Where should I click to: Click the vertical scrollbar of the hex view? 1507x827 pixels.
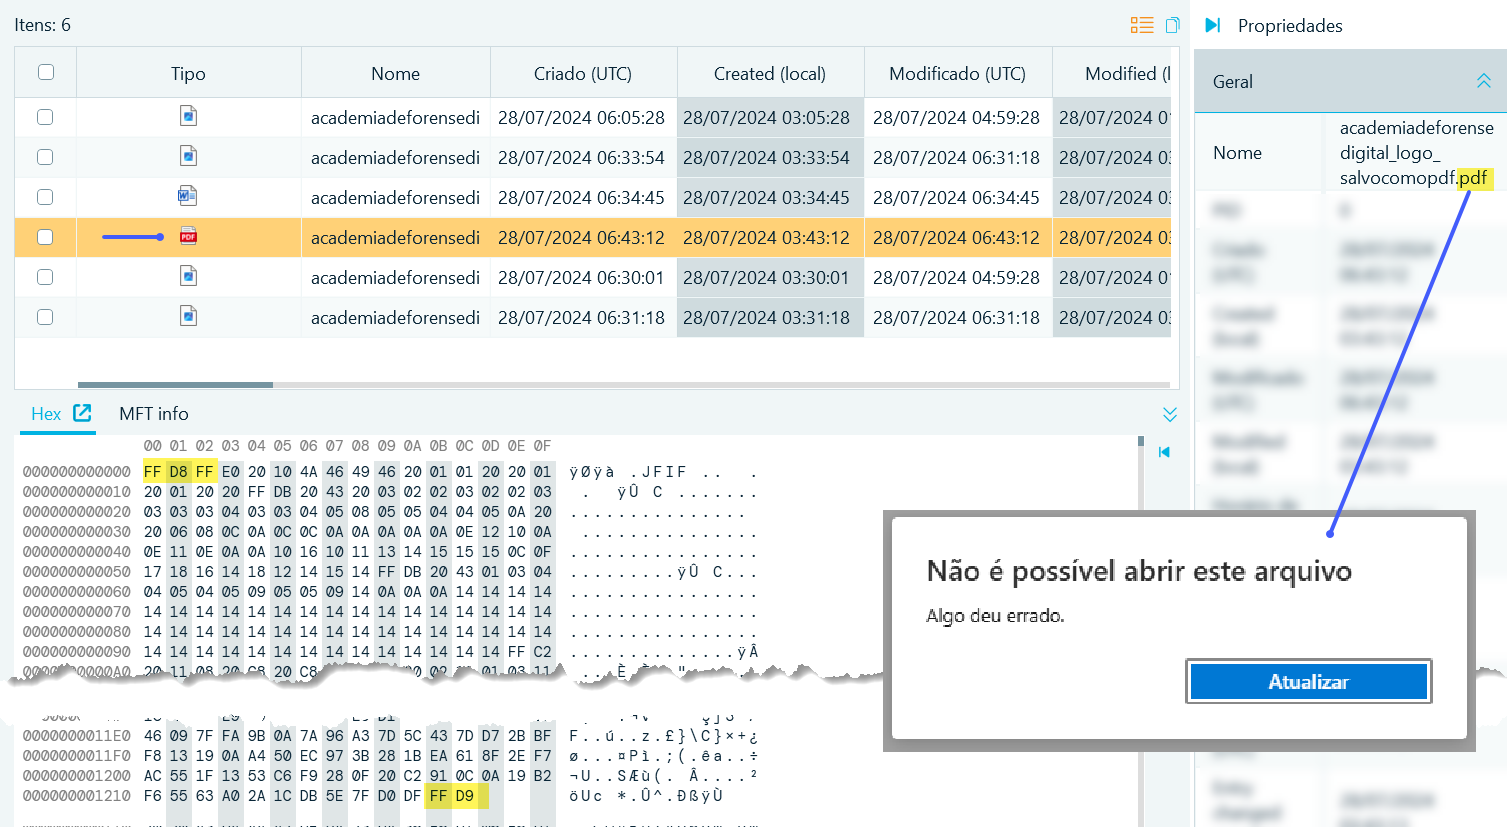1140,441
